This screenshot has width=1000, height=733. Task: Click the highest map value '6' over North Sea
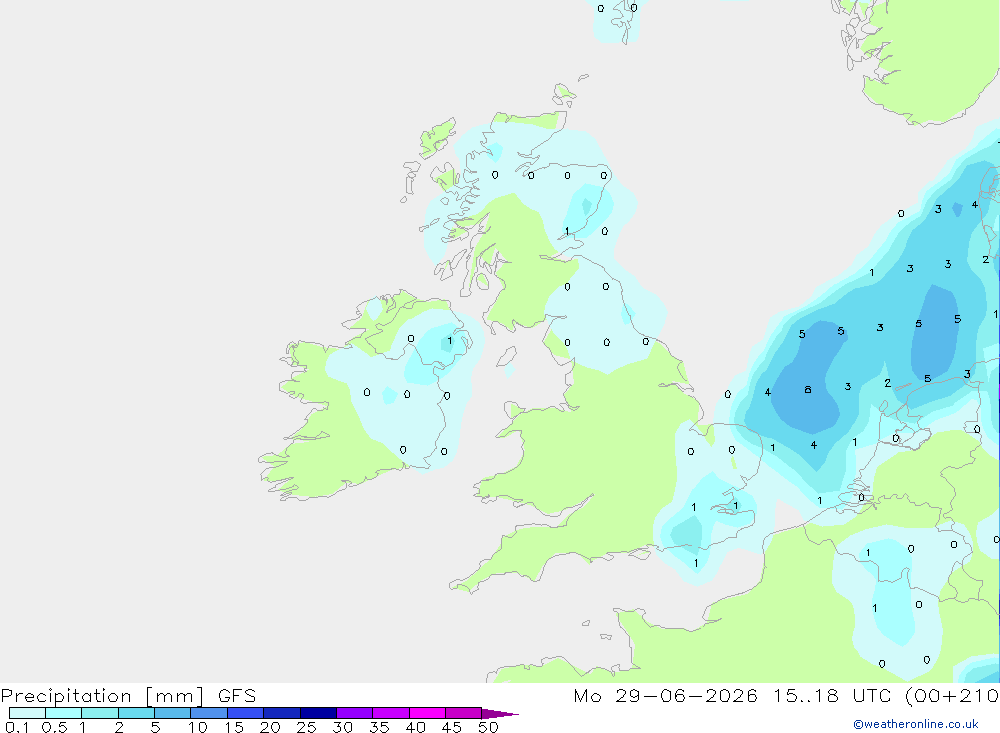tap(807, 390)
